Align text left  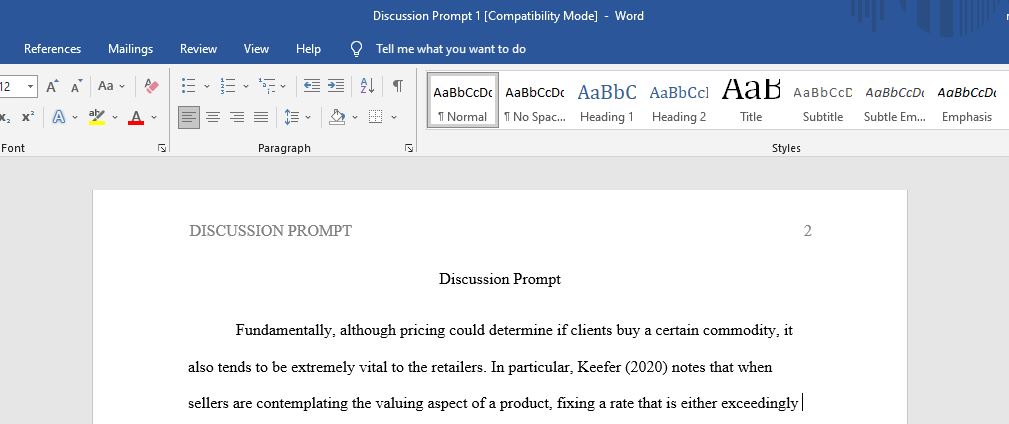[189, 117]
